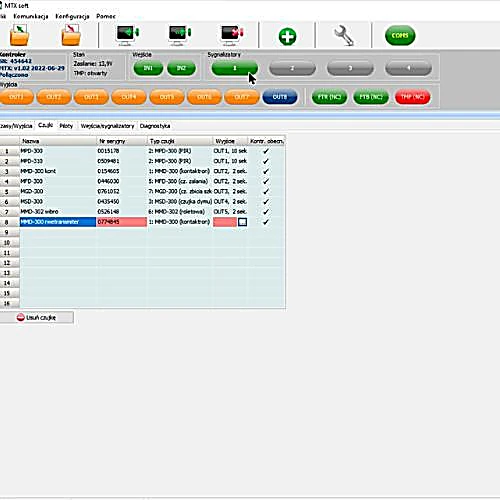The image size is (500, 500).
Task: Click the read from device monitor icon
Action: coord(127,35)
